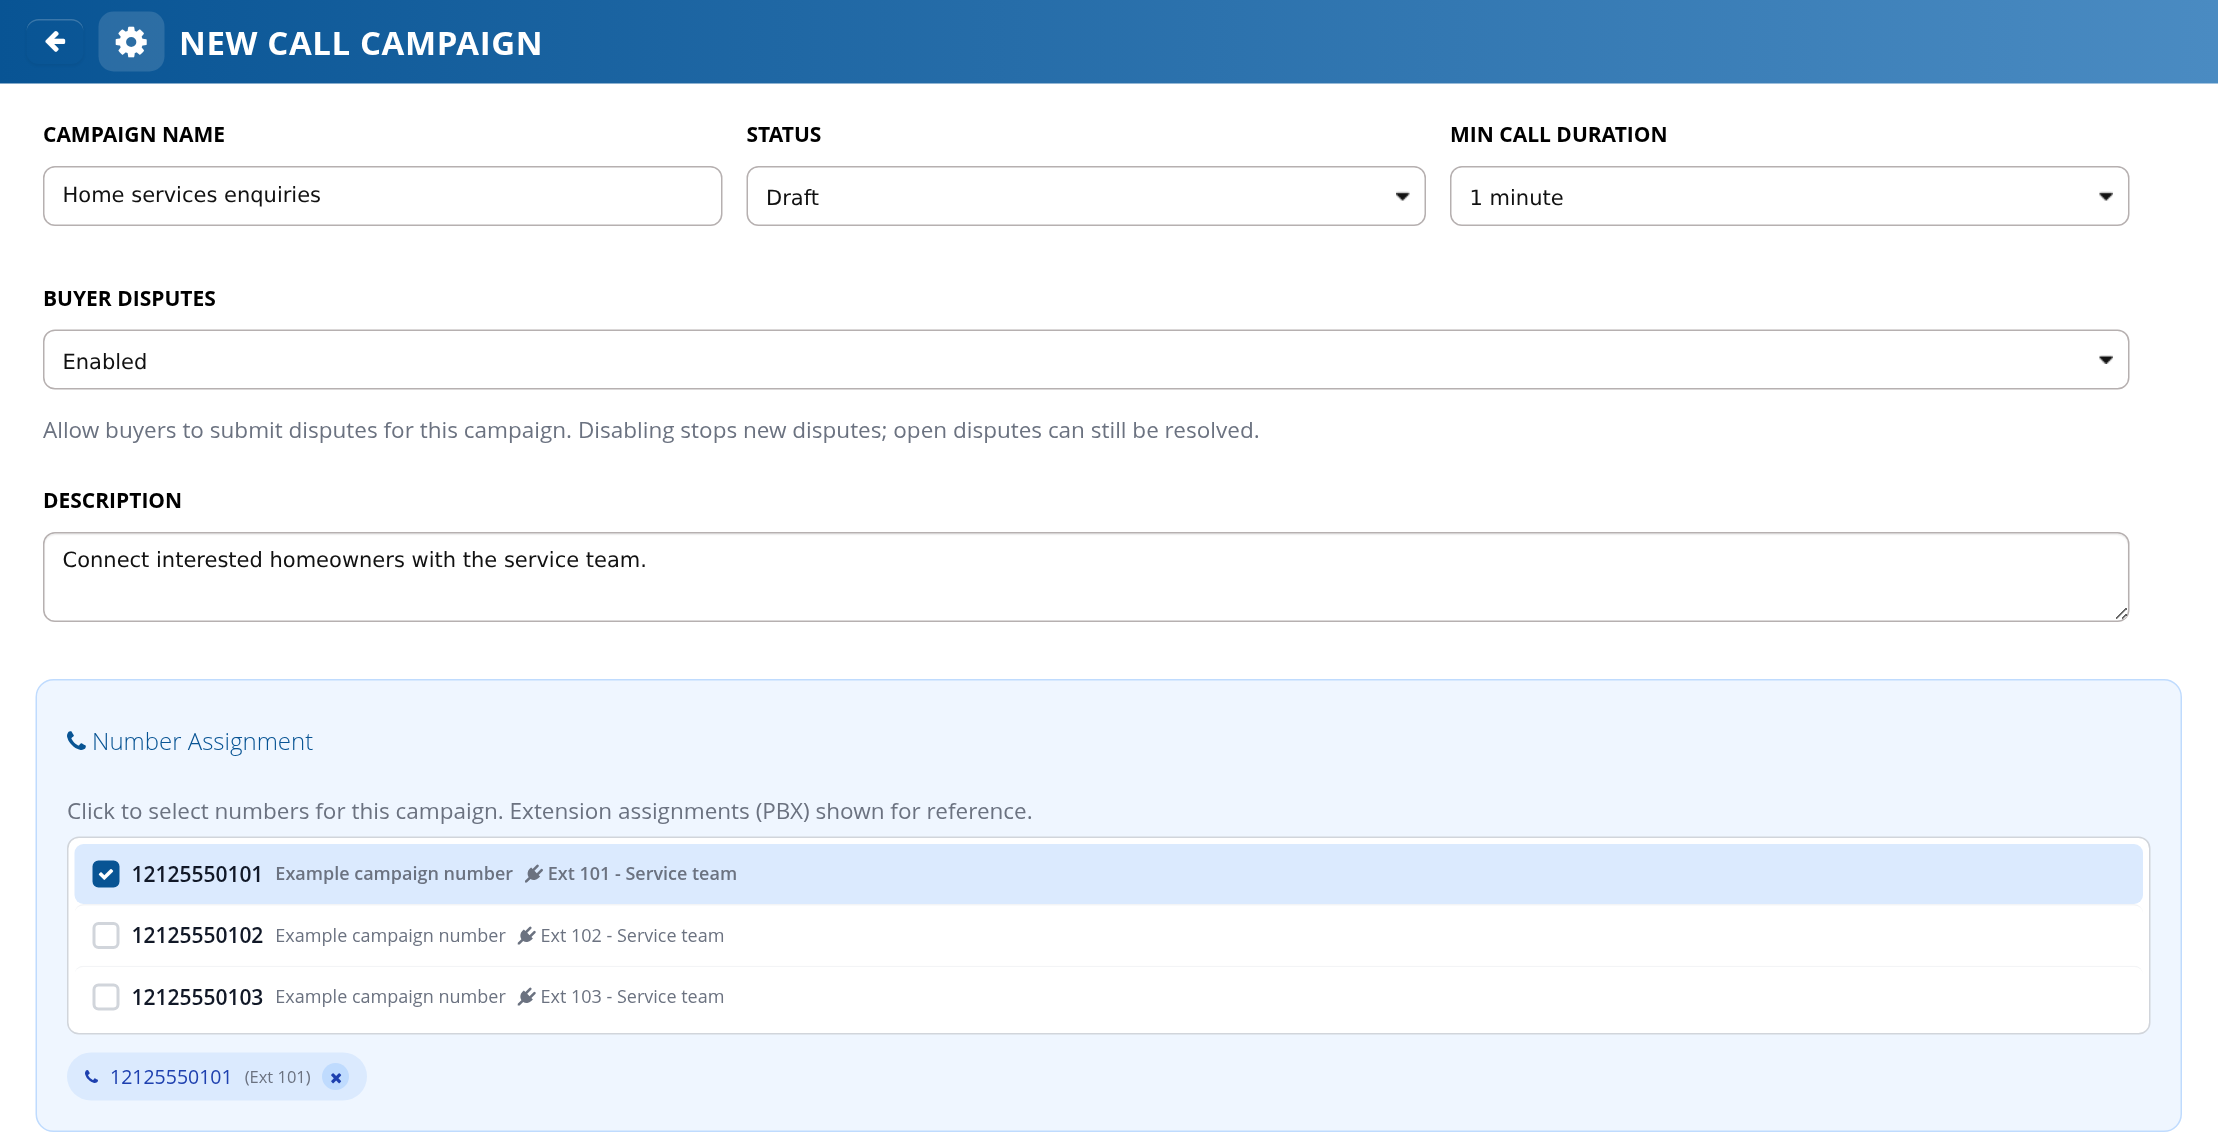
Task: Click 'Example campaign number' on 12125550102 row
Action: click(x=390, y=936)
